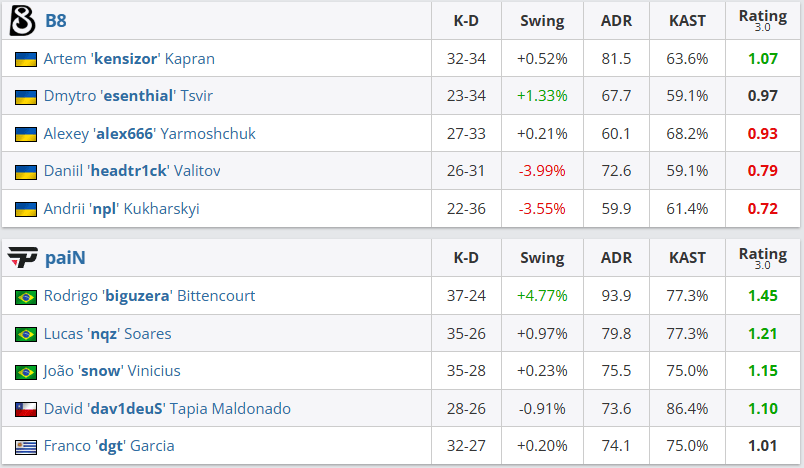The width and height of the screenshot is (804, 468).
Task: Click Ukraine flag beside kensizor
Action: (26, 59)
